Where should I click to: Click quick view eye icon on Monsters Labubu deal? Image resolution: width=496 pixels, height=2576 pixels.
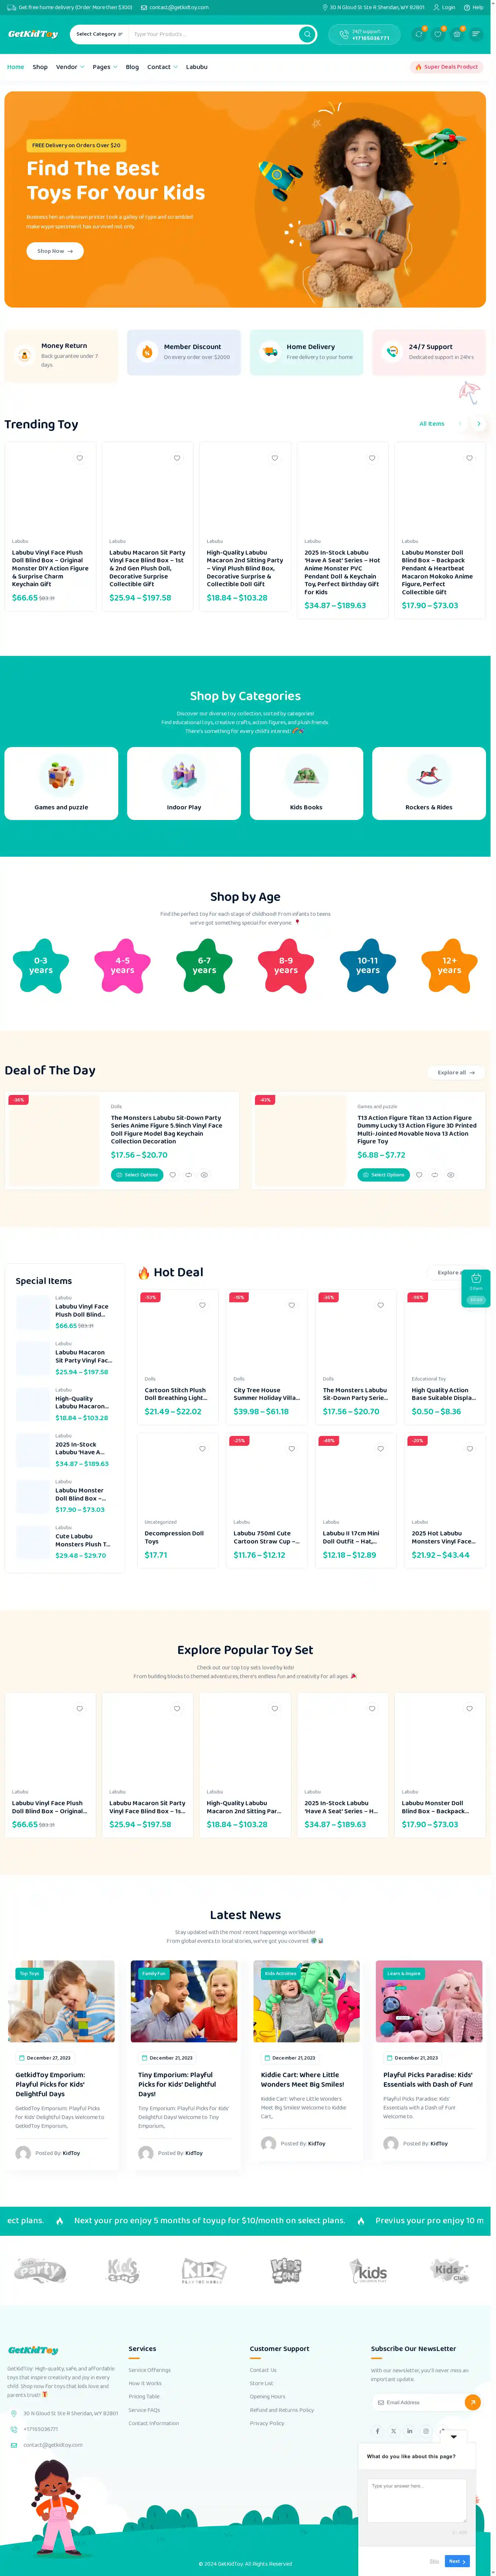coord(204,1175)
